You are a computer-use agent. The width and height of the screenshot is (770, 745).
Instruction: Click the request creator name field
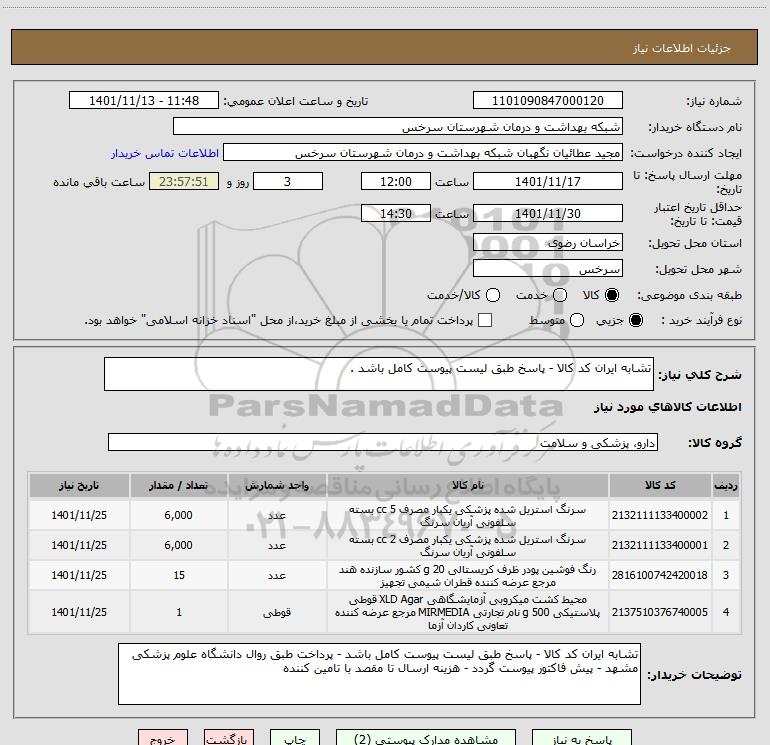pos(423,153)
